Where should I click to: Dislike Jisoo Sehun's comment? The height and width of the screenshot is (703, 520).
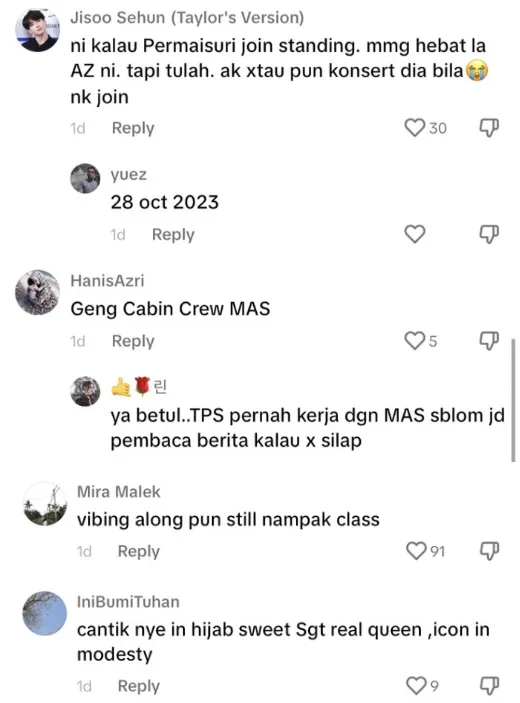point(489,128)
